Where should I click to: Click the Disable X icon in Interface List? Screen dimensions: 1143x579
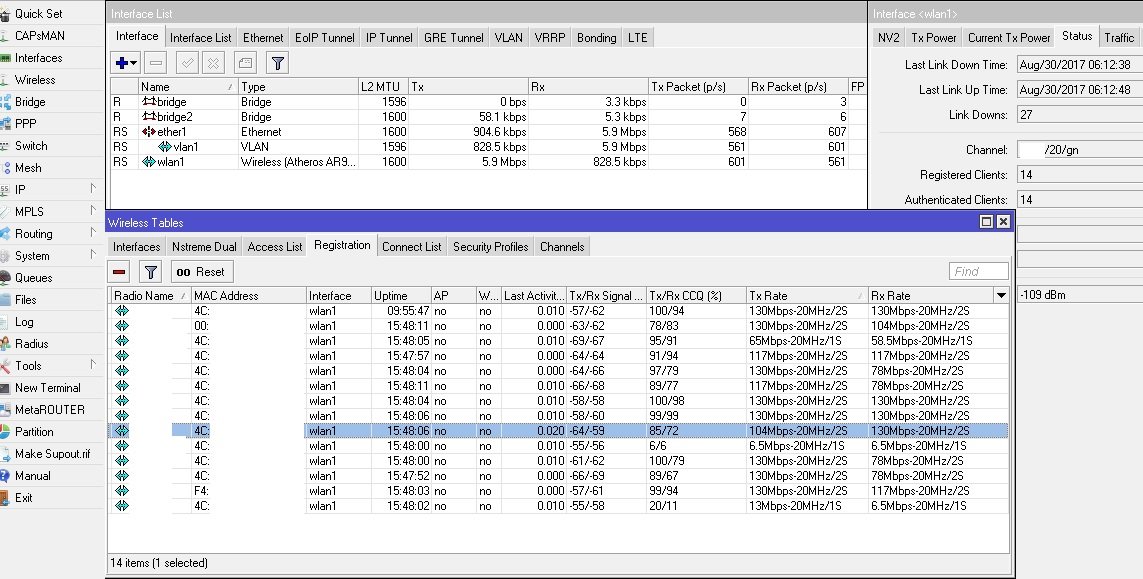[214, 63]
